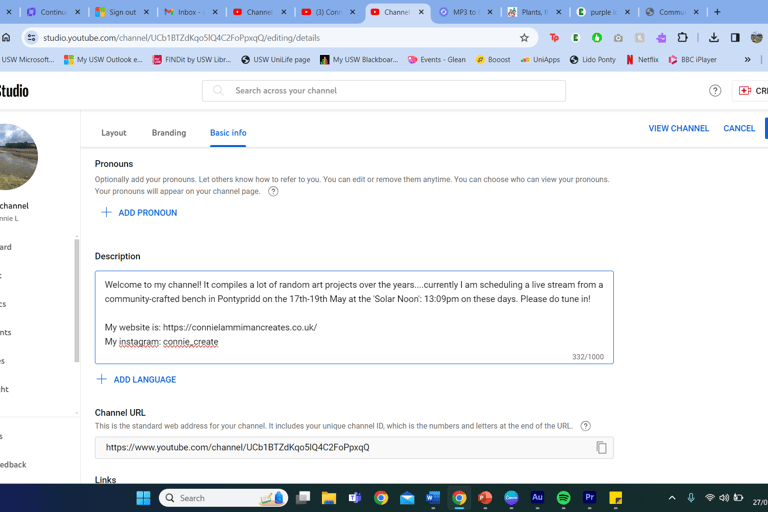Image resolution: width=768 pixels, height=512 pixels.
Task: Click inside the channel Description text box
Action: (354, 317)
